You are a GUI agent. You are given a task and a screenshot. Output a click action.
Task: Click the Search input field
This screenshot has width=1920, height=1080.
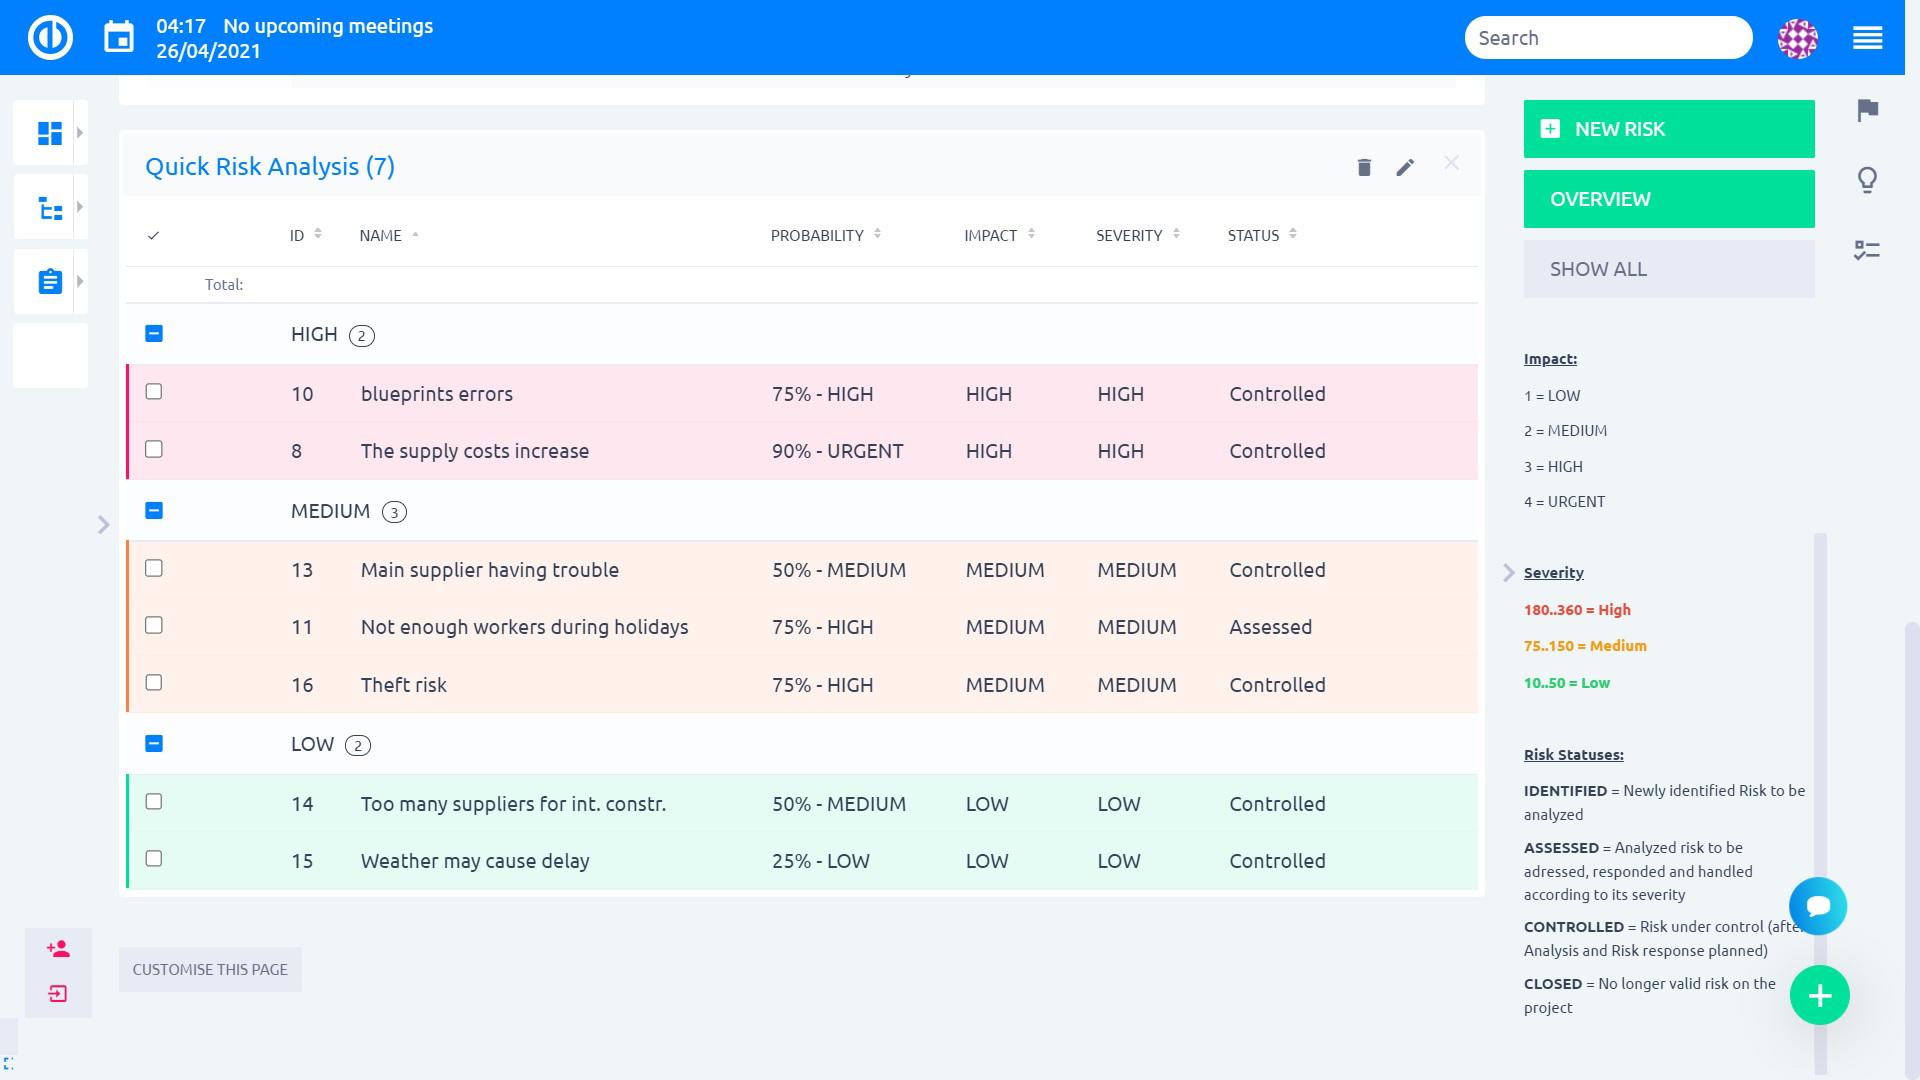(1607, 38)
